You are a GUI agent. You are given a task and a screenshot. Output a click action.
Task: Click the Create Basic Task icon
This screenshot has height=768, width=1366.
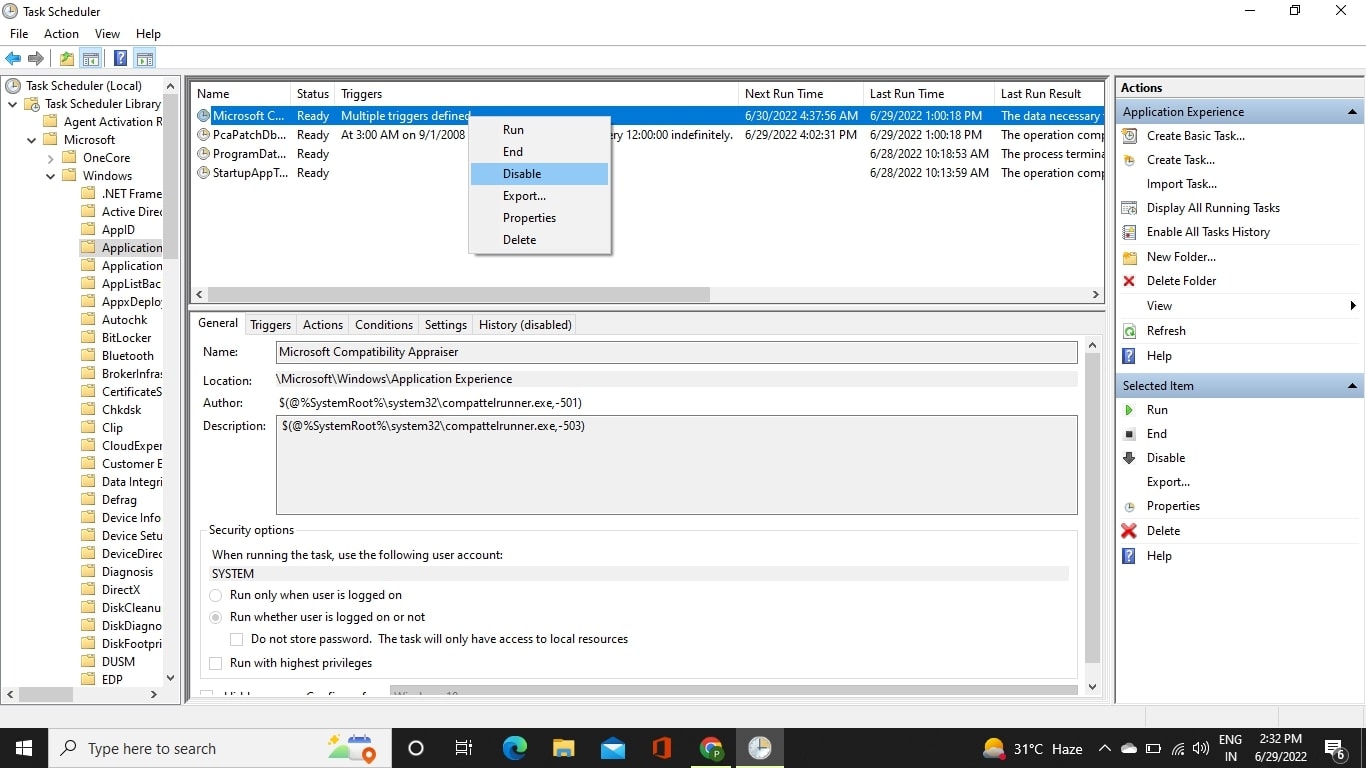coord(1130,136)
